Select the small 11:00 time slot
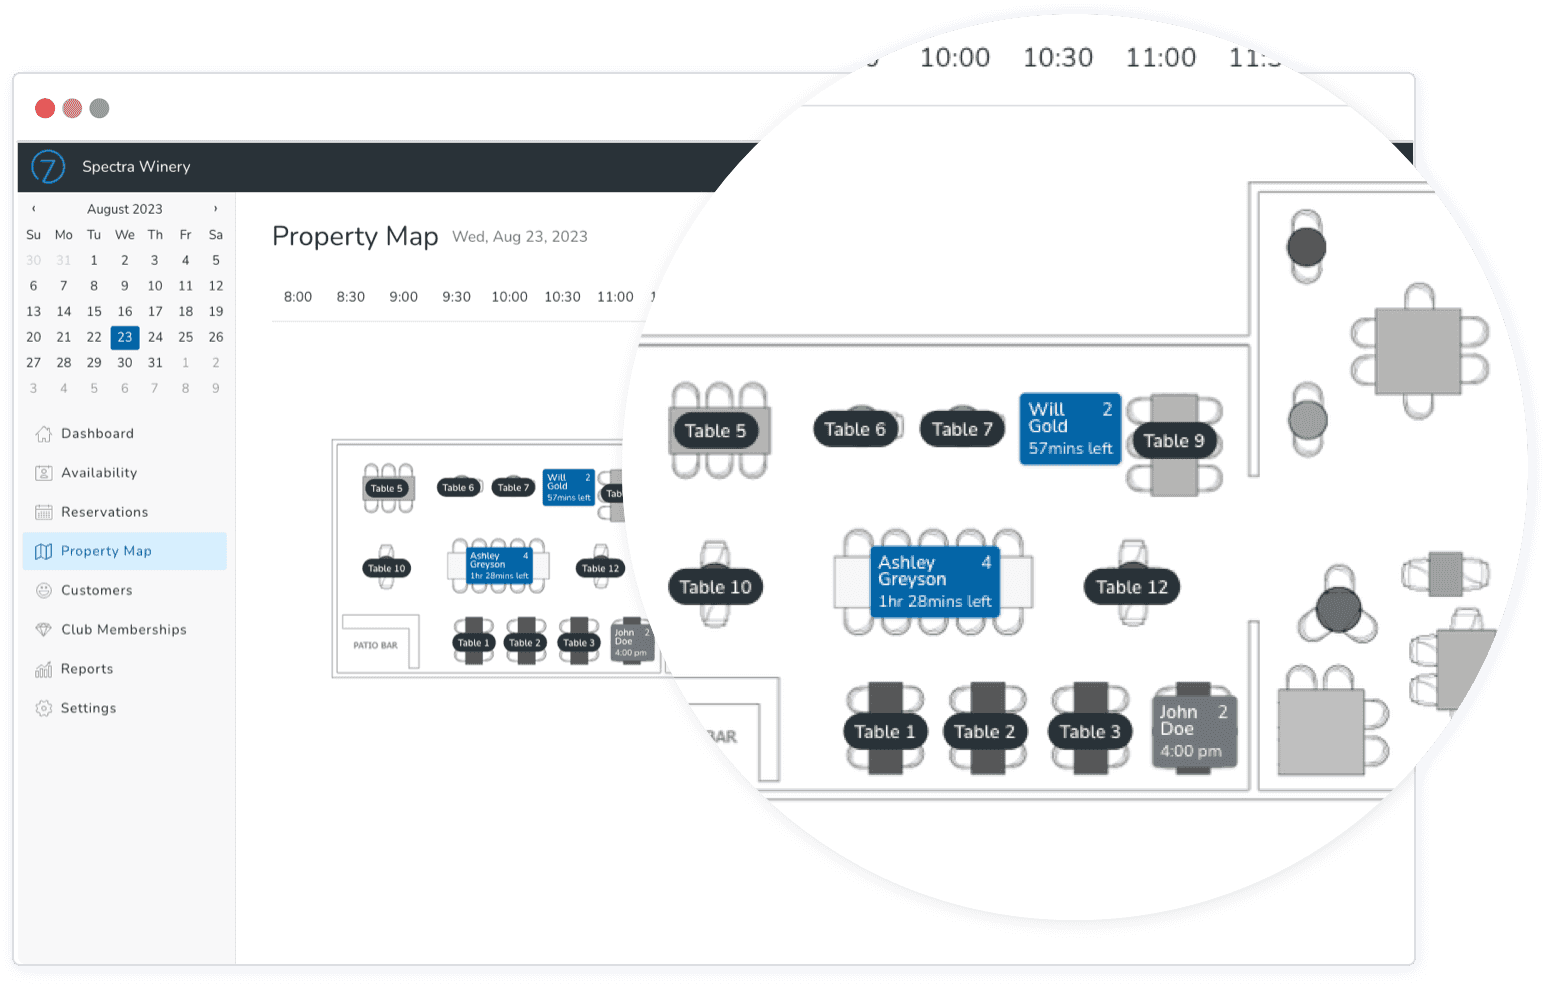Viewport: 1546px width, 984px height. pyautogui.click(x=616, y=297)
